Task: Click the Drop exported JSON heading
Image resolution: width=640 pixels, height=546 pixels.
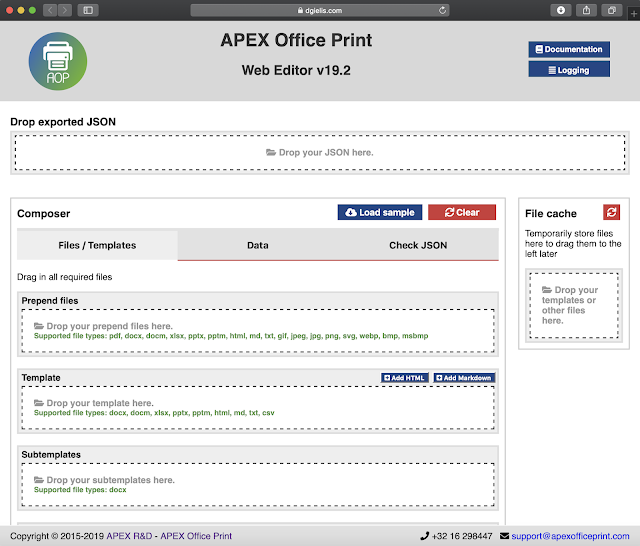Action: 63,122
